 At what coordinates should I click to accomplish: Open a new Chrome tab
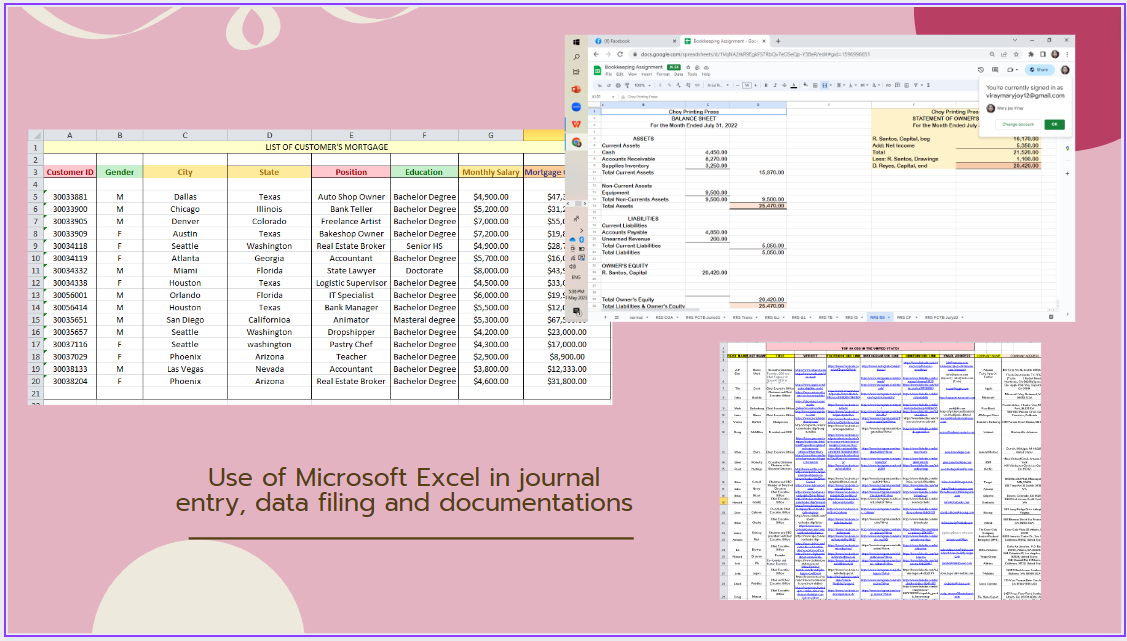click(x=778, y=41)
